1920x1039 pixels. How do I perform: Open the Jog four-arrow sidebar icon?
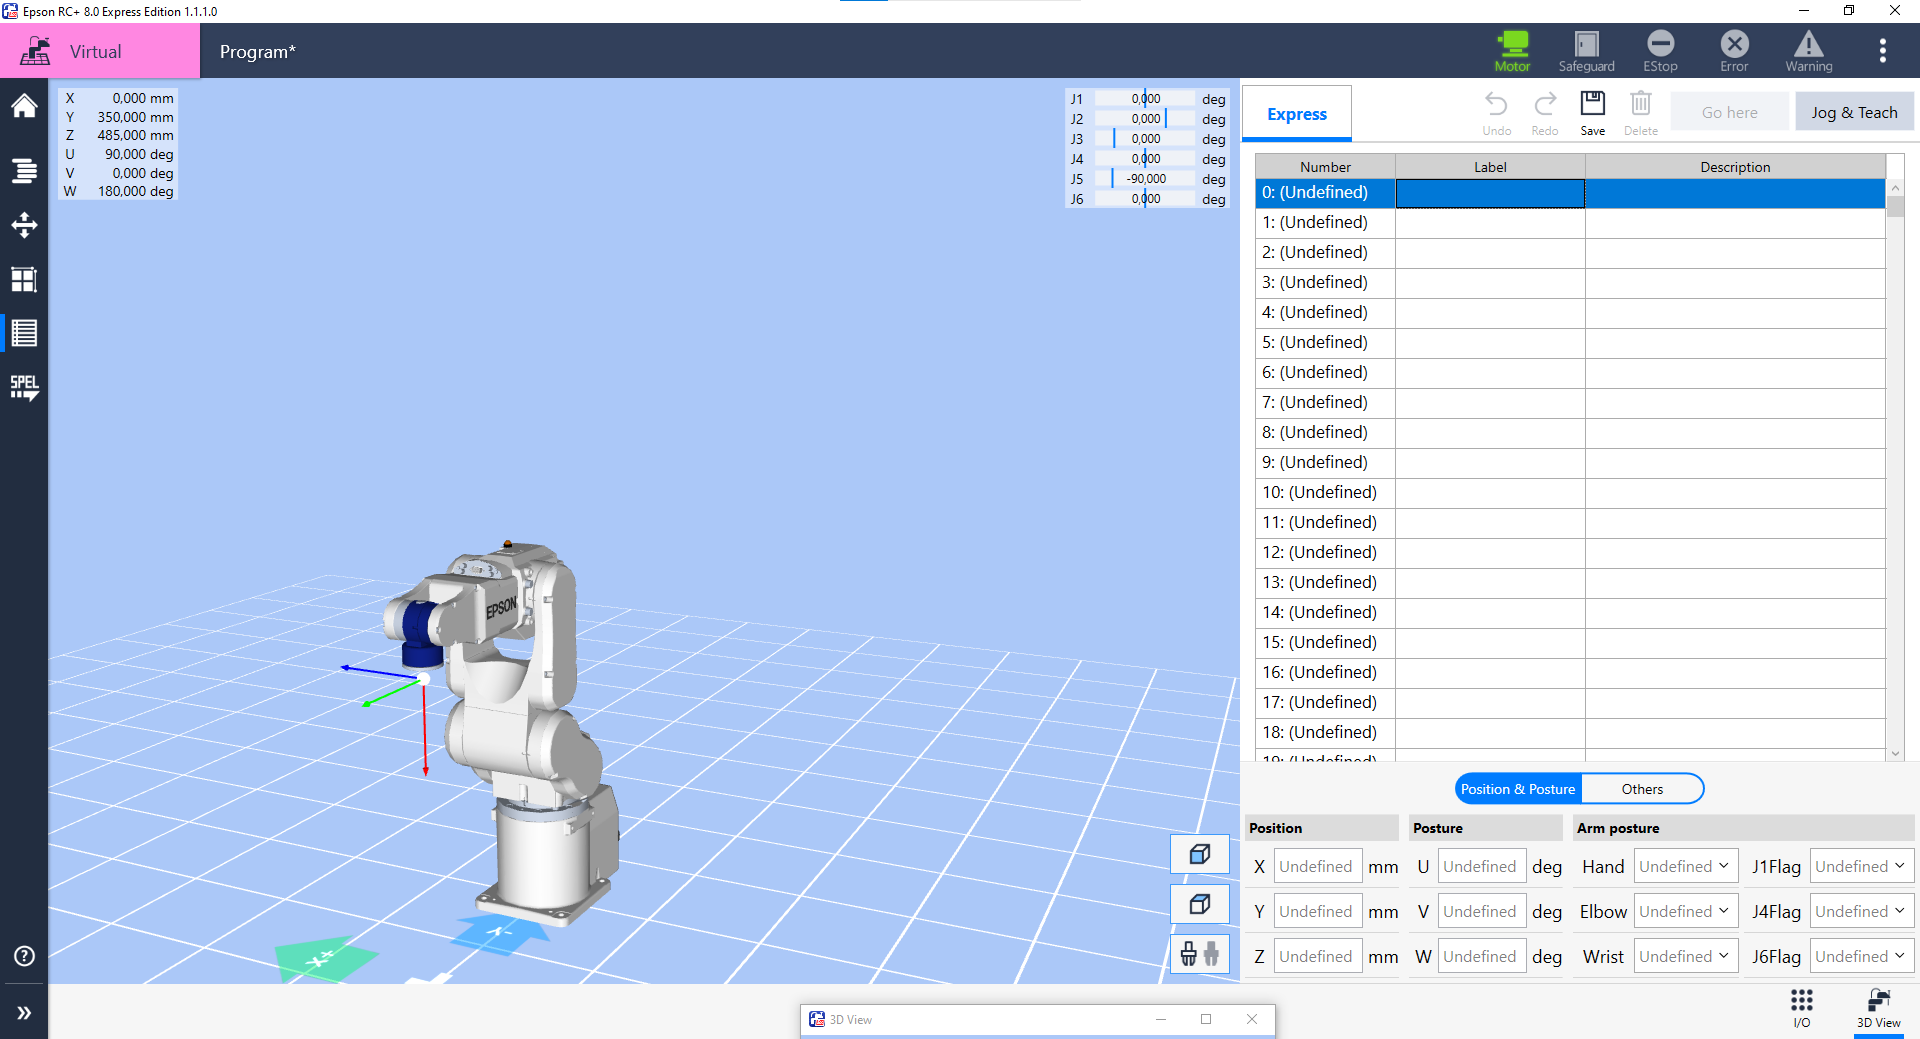24,225
